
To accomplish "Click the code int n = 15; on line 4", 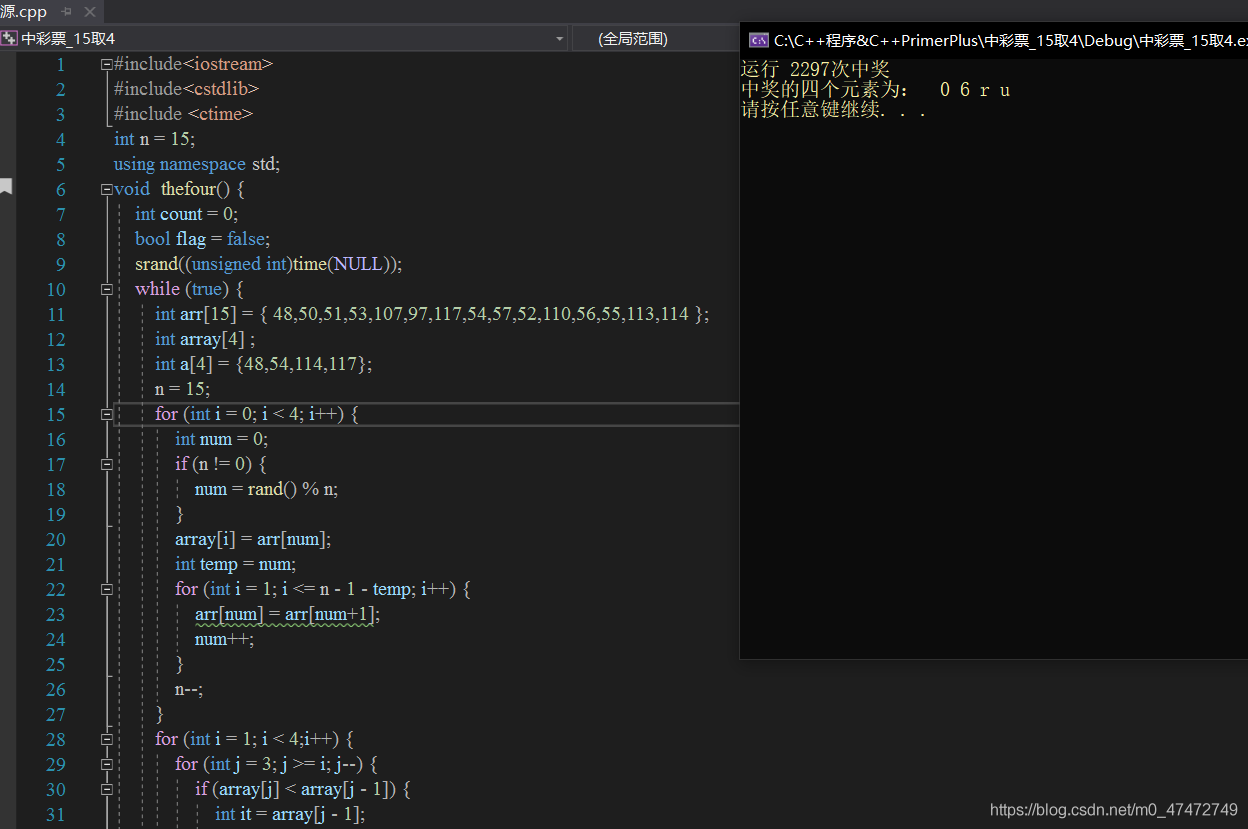I will [x=154, y=139].
